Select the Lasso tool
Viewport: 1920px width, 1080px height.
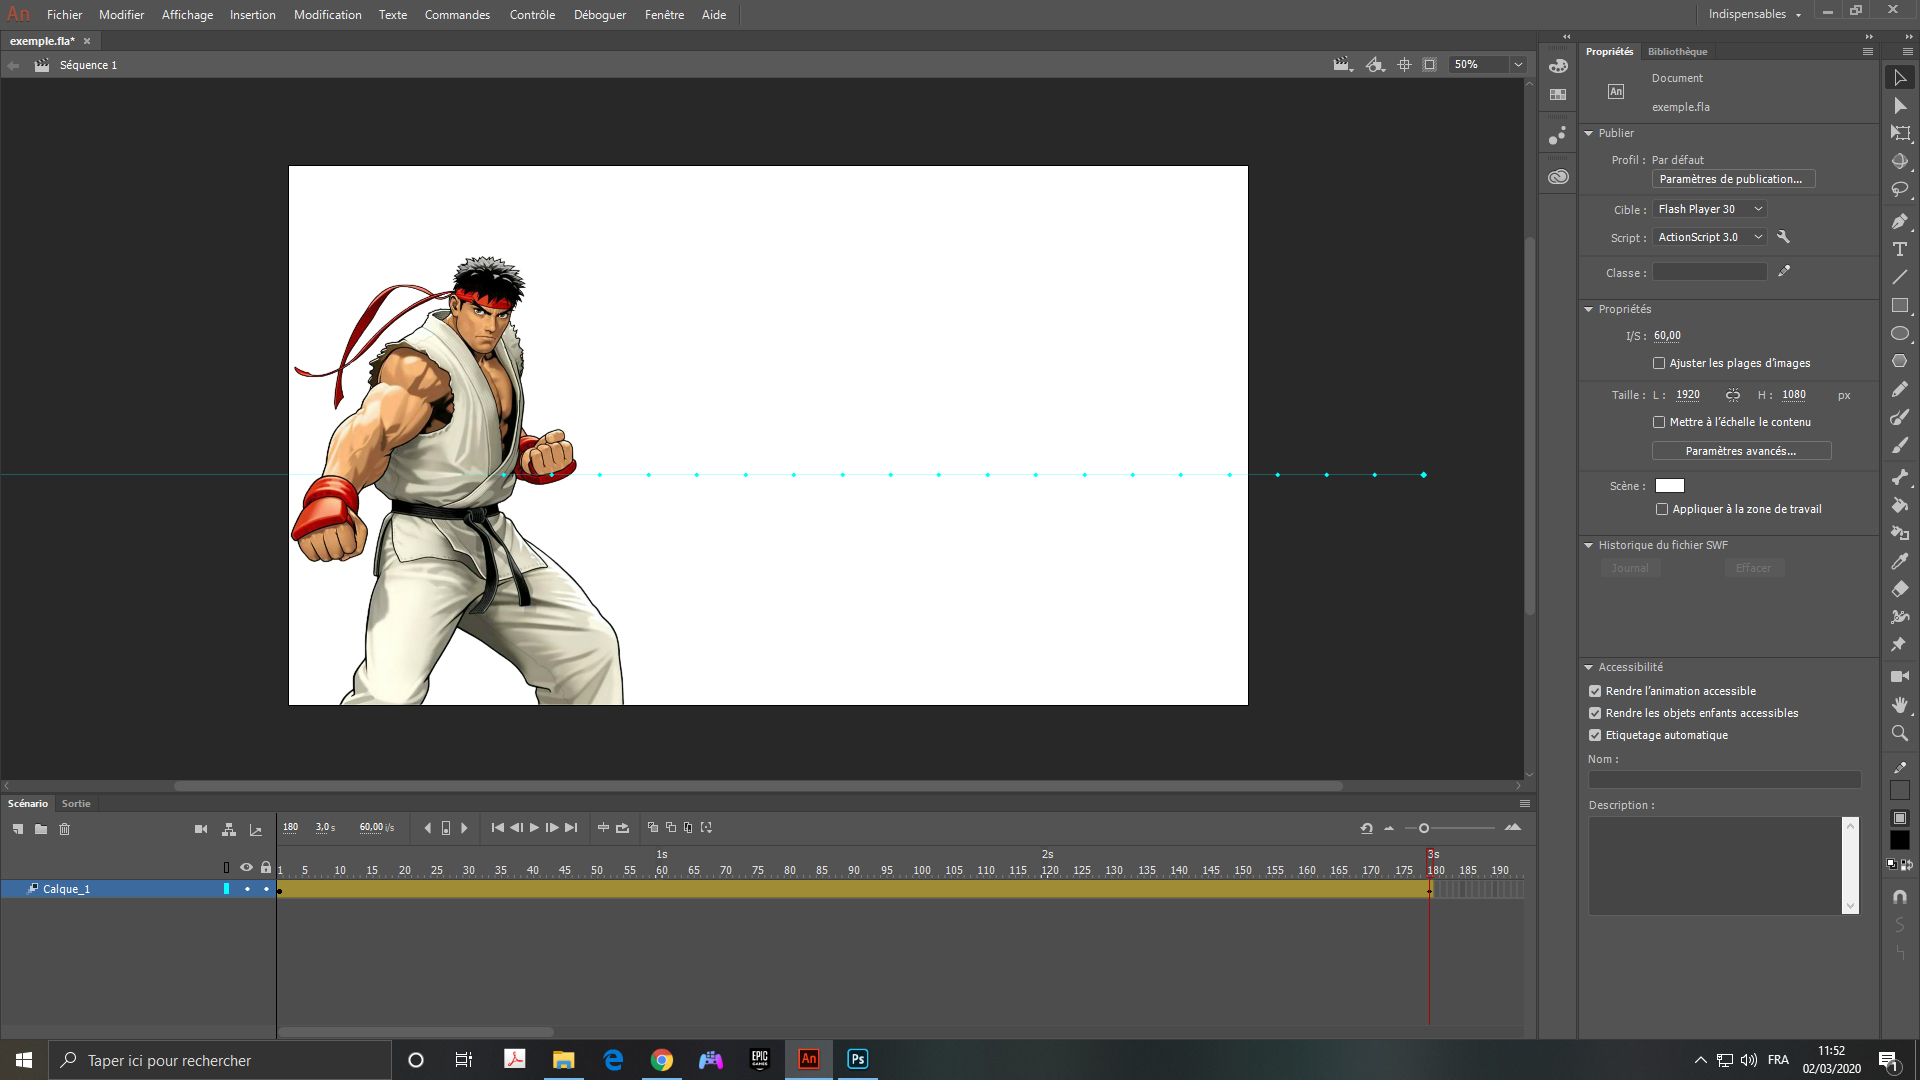pos(1900,190)
